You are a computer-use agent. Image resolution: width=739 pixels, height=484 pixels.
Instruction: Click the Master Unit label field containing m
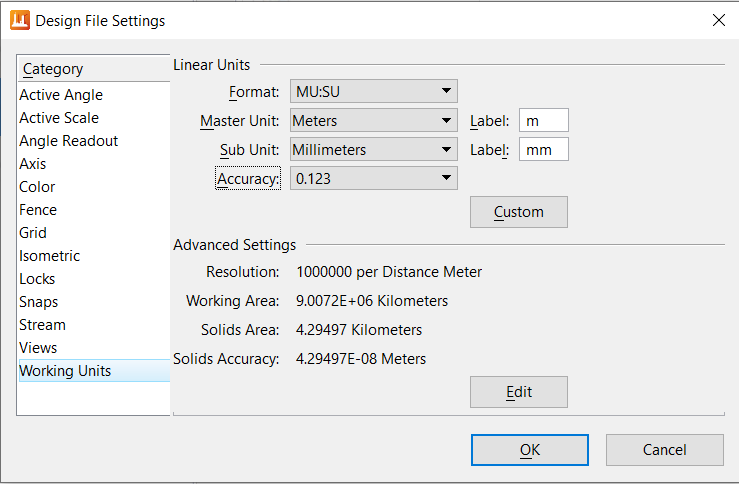(x=544, y=120)
